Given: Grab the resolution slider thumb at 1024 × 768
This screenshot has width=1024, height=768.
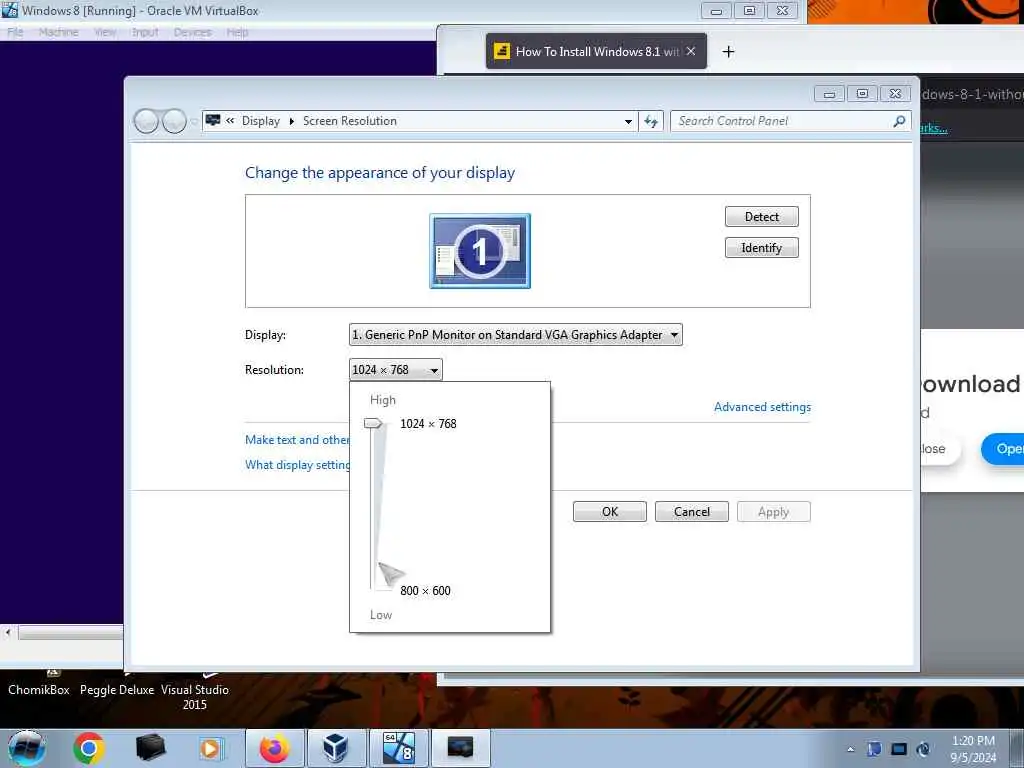Looking at the screenshot, I should click(x=373, y=423).
